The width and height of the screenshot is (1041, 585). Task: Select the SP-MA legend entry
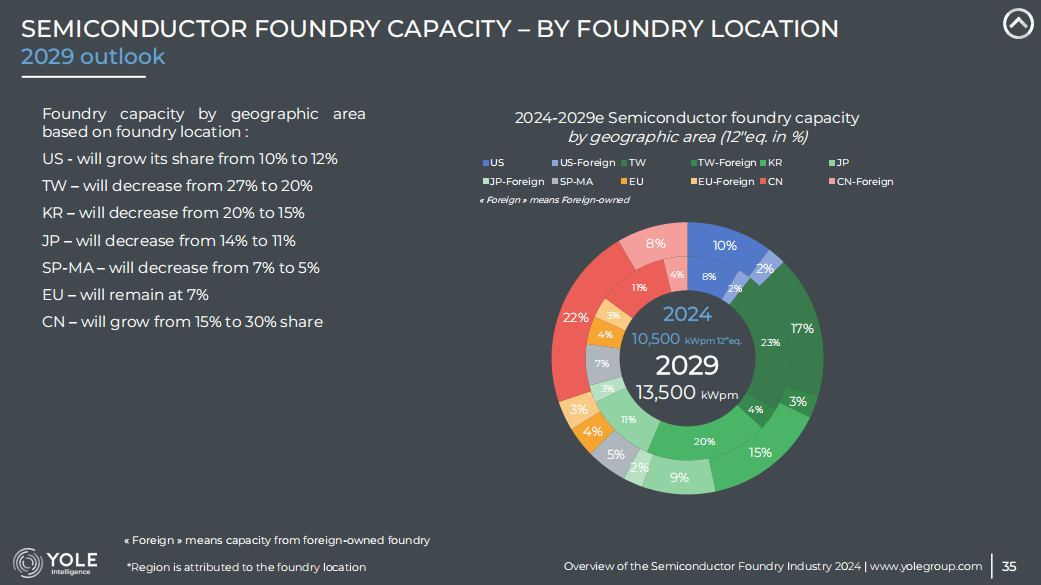(572, 181)
